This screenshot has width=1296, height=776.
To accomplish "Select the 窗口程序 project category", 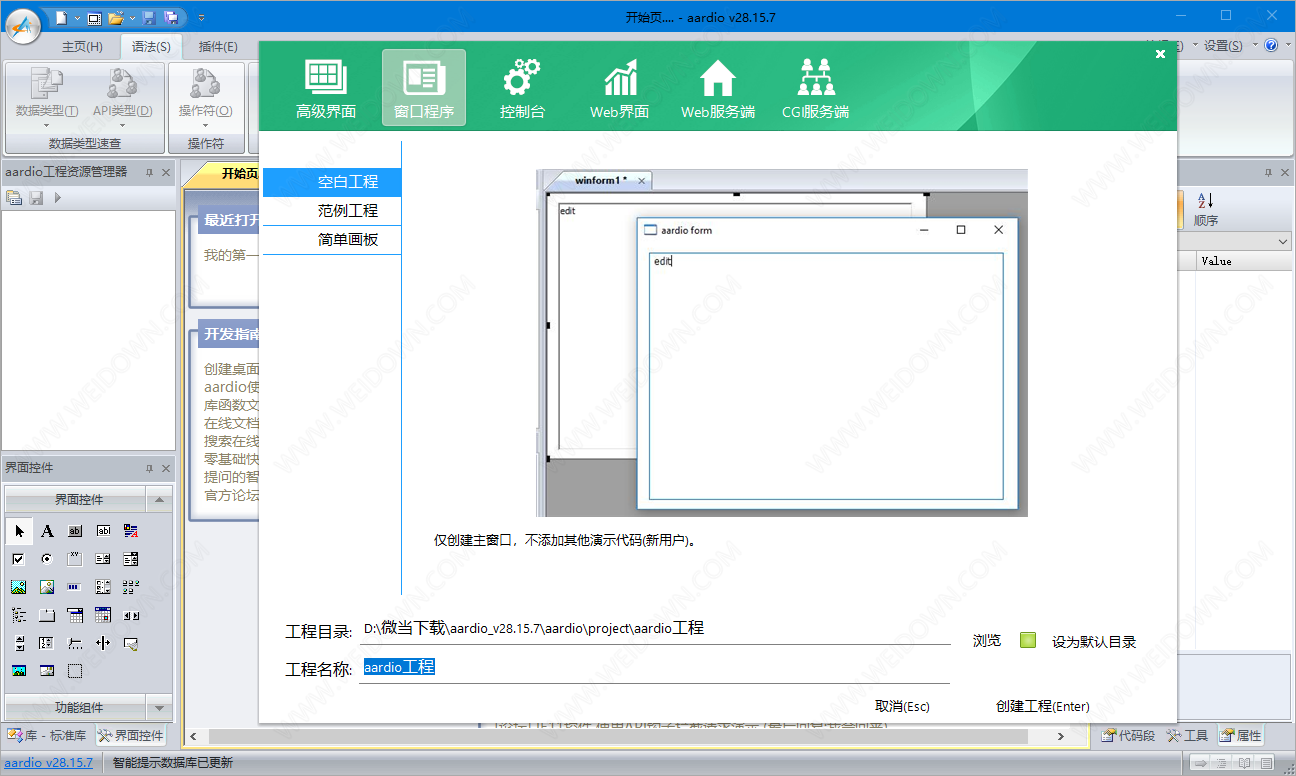I will coord(424,88).
